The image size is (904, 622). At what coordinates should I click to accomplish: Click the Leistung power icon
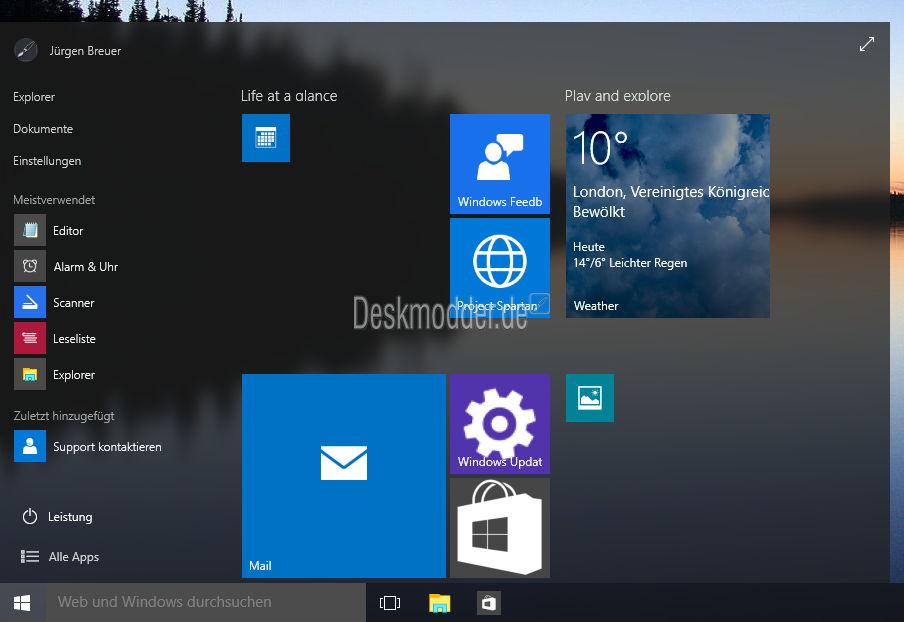click(30, 517)
